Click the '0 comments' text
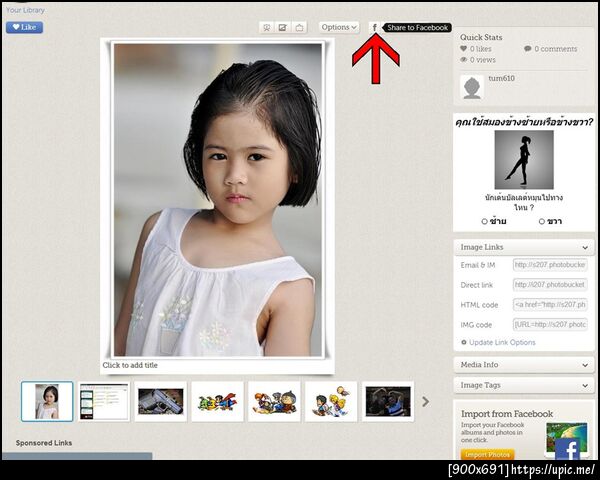Image resolution: width=600 pixels, height=480 pixels. click(556, 49)
